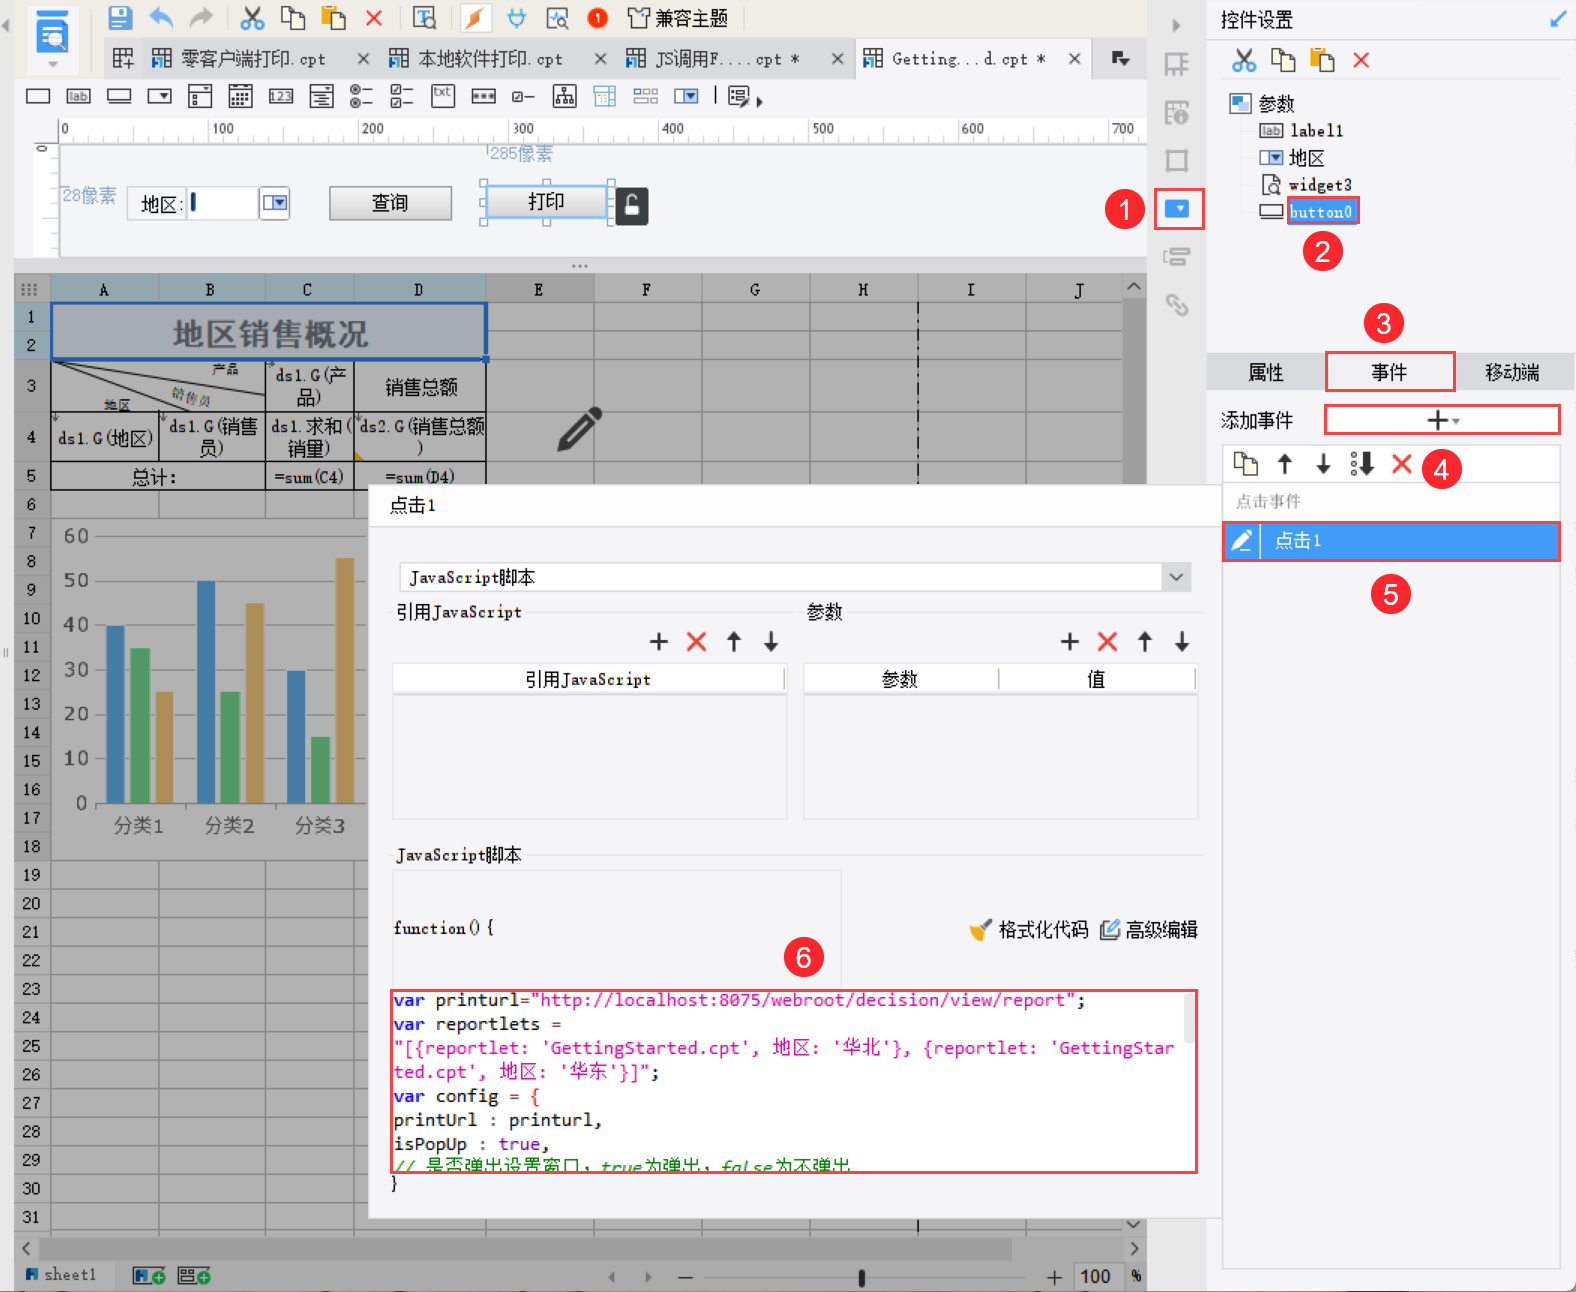Image resolution: width=1576 pixels, height=1292 pixels.
Task: Switch to the 属性 tab
Action: (1266, 372)
